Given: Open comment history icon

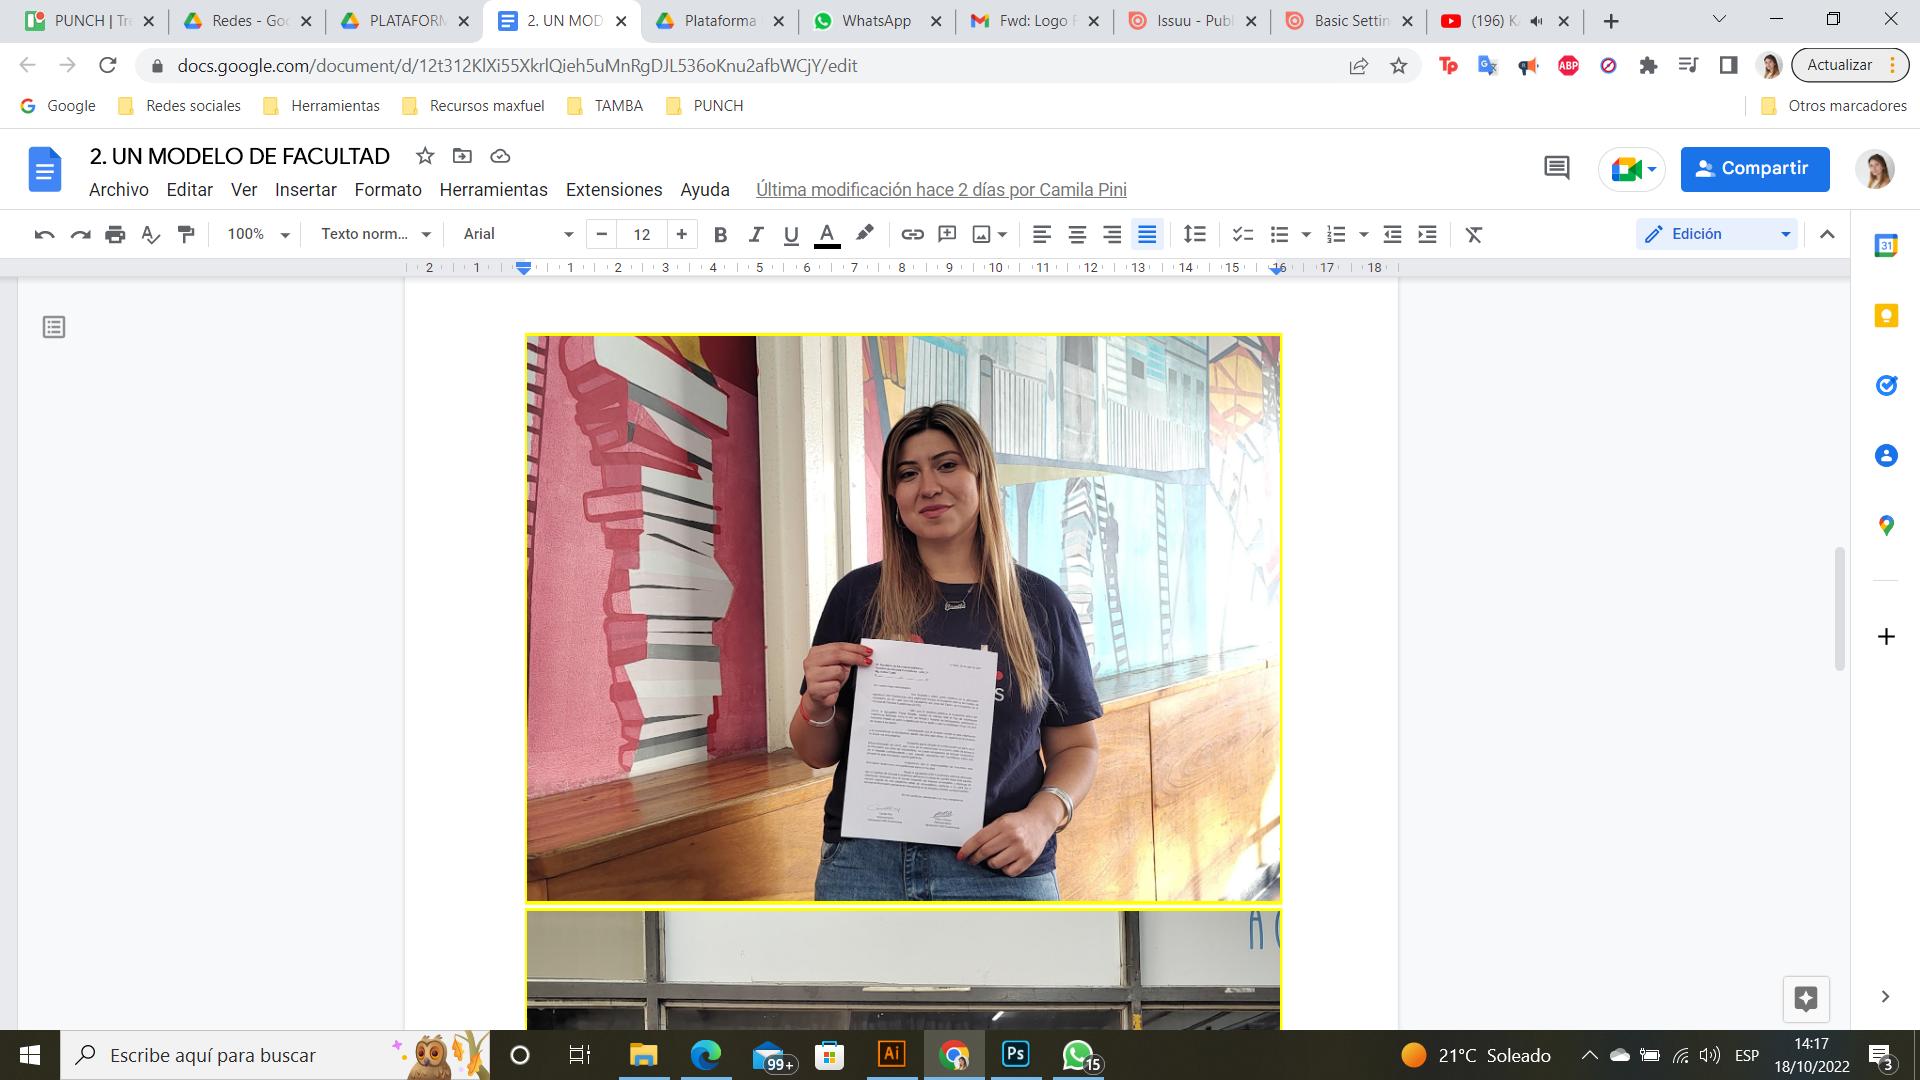Looking at the screenshot, I should tap(1556, 168).
